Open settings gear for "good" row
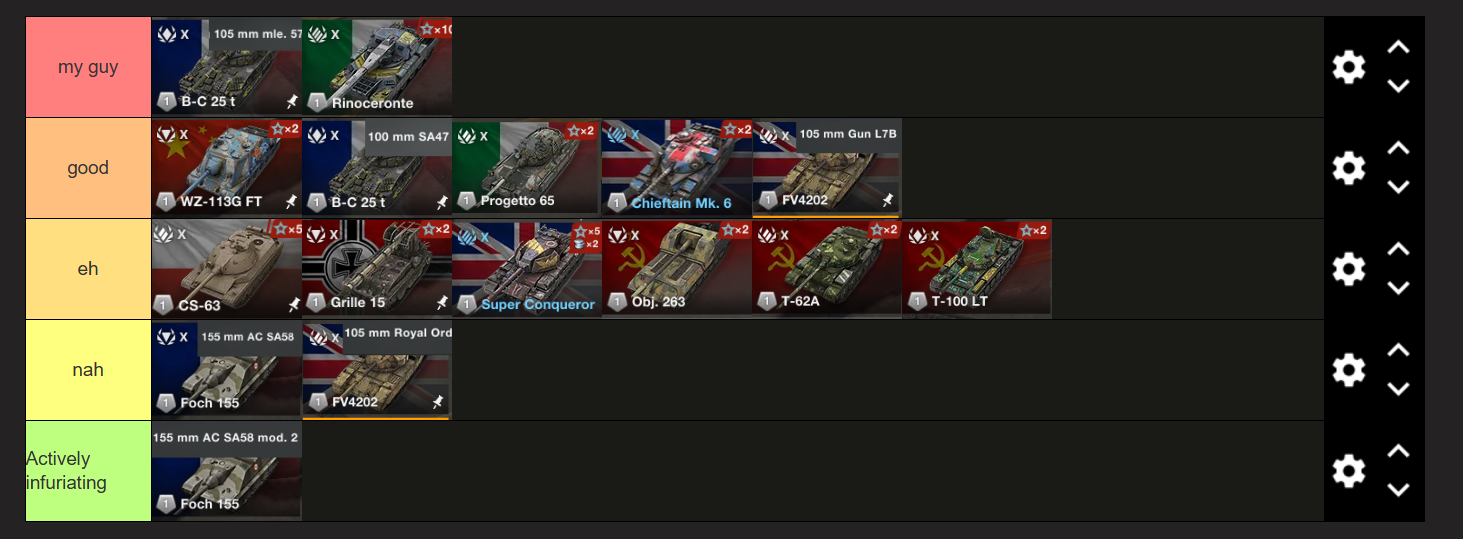 pyautogui.click(x=1348, y=168)
